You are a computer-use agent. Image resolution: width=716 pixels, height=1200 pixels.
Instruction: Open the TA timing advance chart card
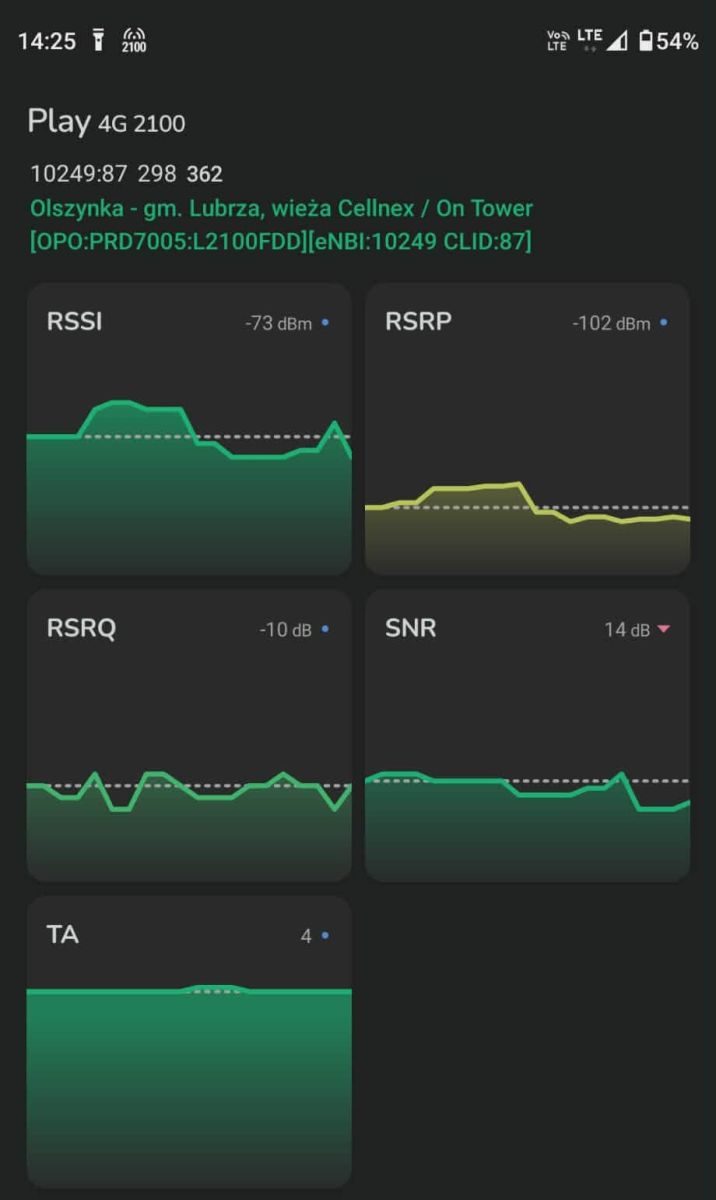pyautogui.click(x=189, y=1042)
